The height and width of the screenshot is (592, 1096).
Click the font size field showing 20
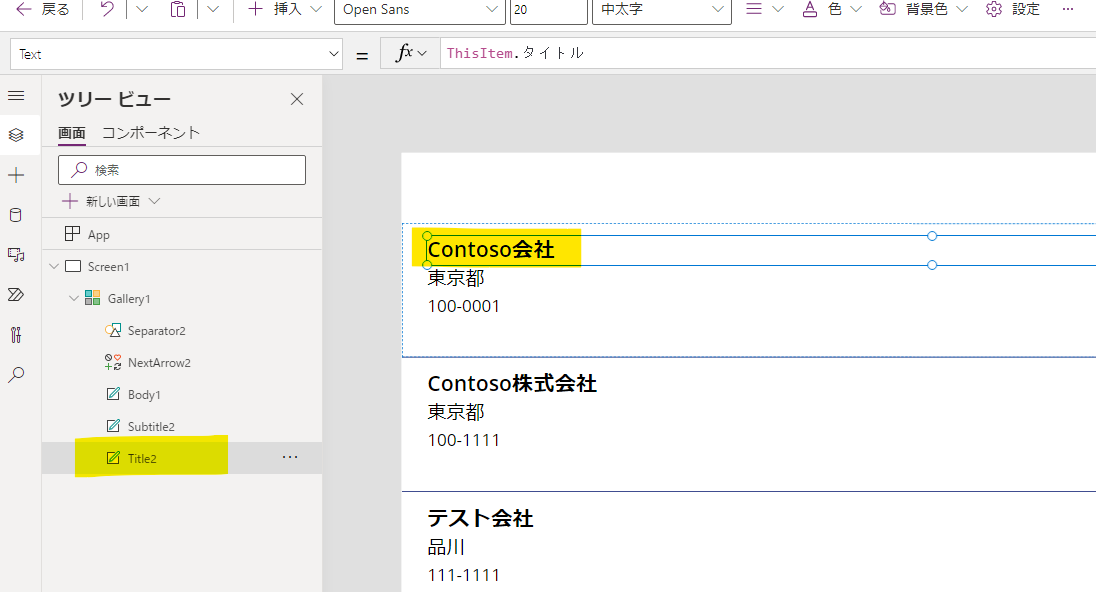tap(549, 10)
